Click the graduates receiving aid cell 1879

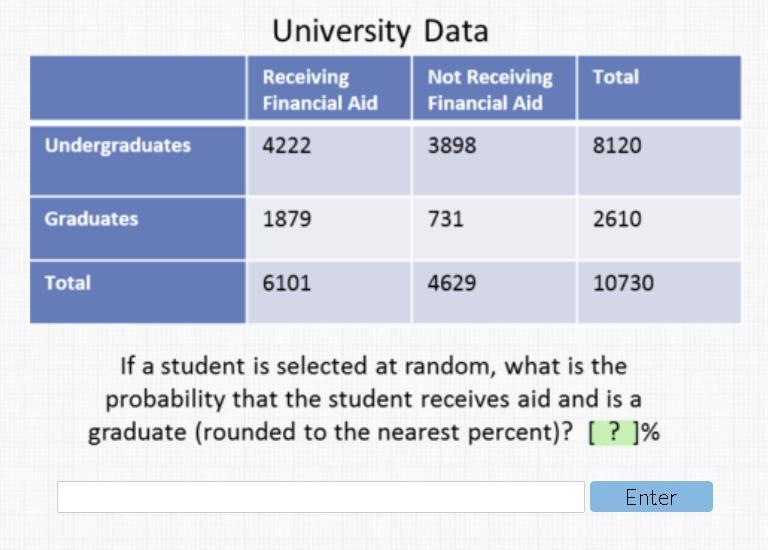click(287, 219)
